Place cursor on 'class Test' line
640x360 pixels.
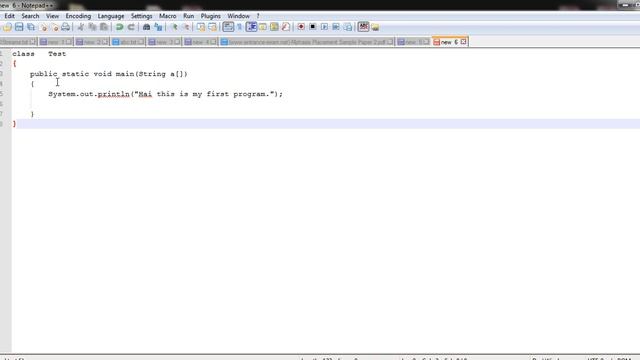pos(39,54)
